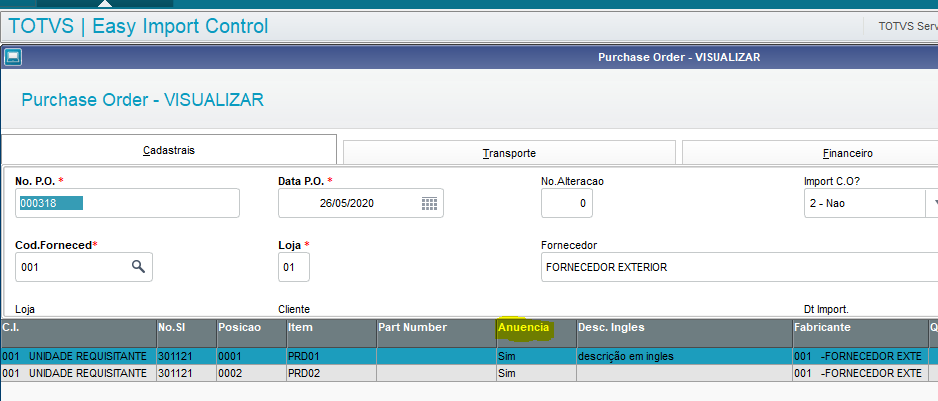Sort by the Part Number column header
938x401 pixels.
tap(436, 333)
